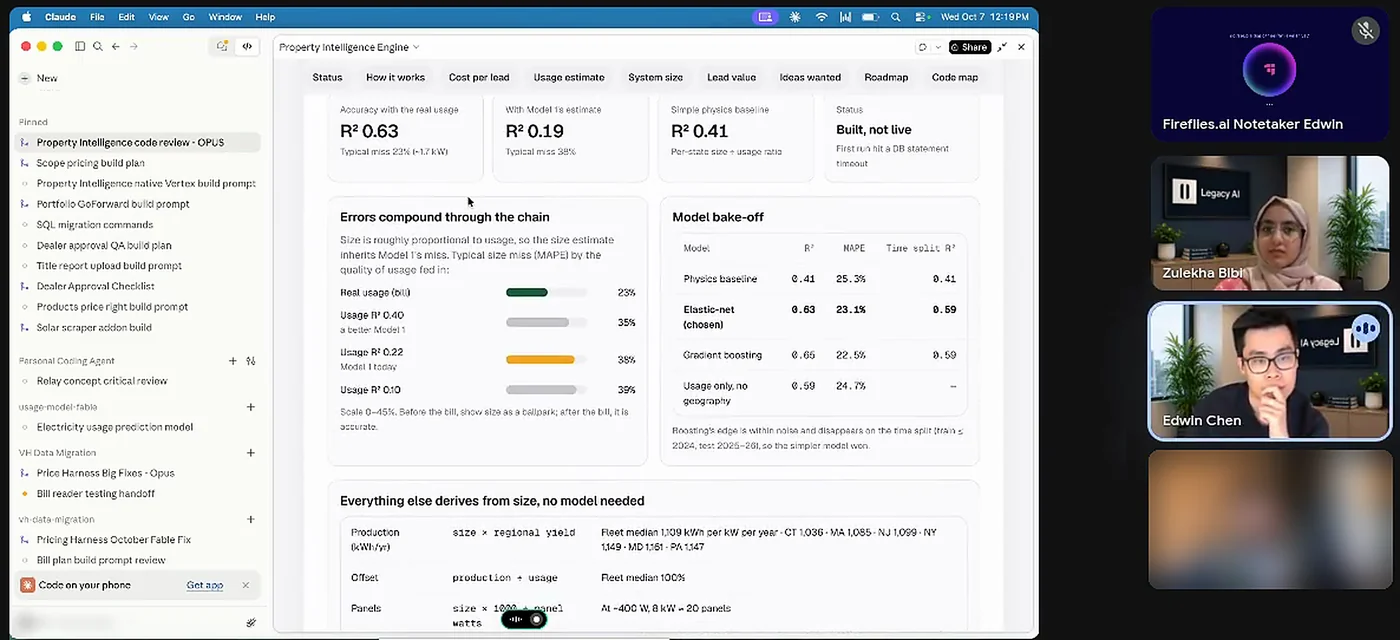
Task: Click the Share button
Action: [969, 47]
